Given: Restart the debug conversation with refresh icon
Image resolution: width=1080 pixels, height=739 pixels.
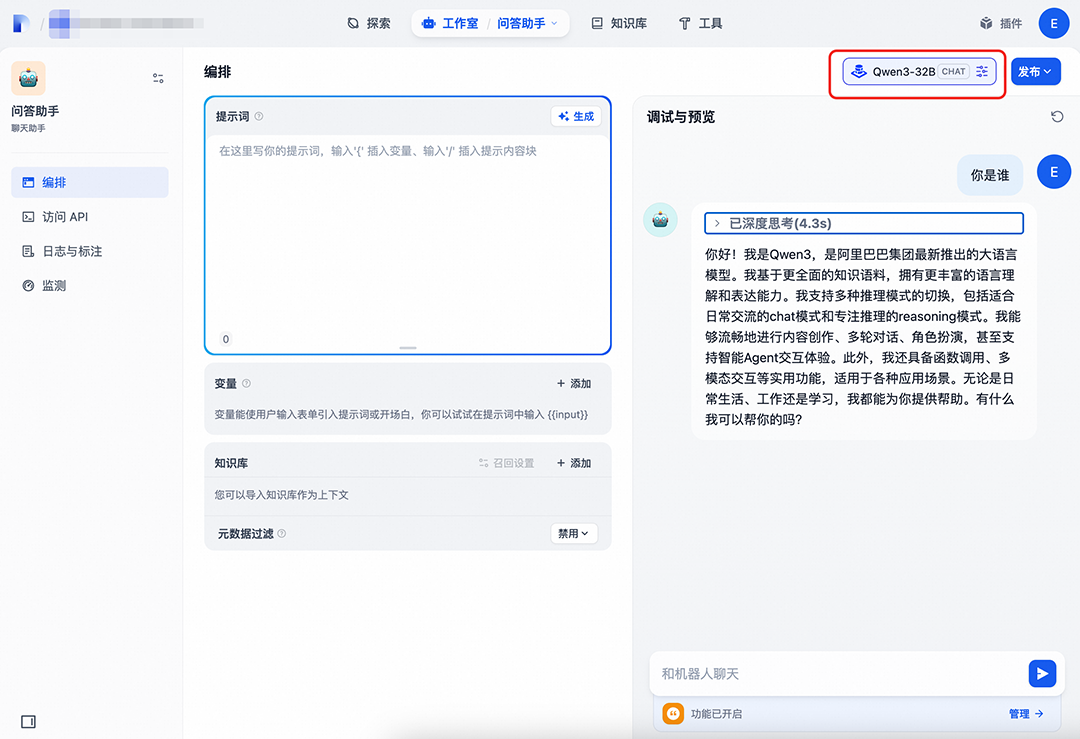Looking at the screenshot, I should [x=1057, y=116].
